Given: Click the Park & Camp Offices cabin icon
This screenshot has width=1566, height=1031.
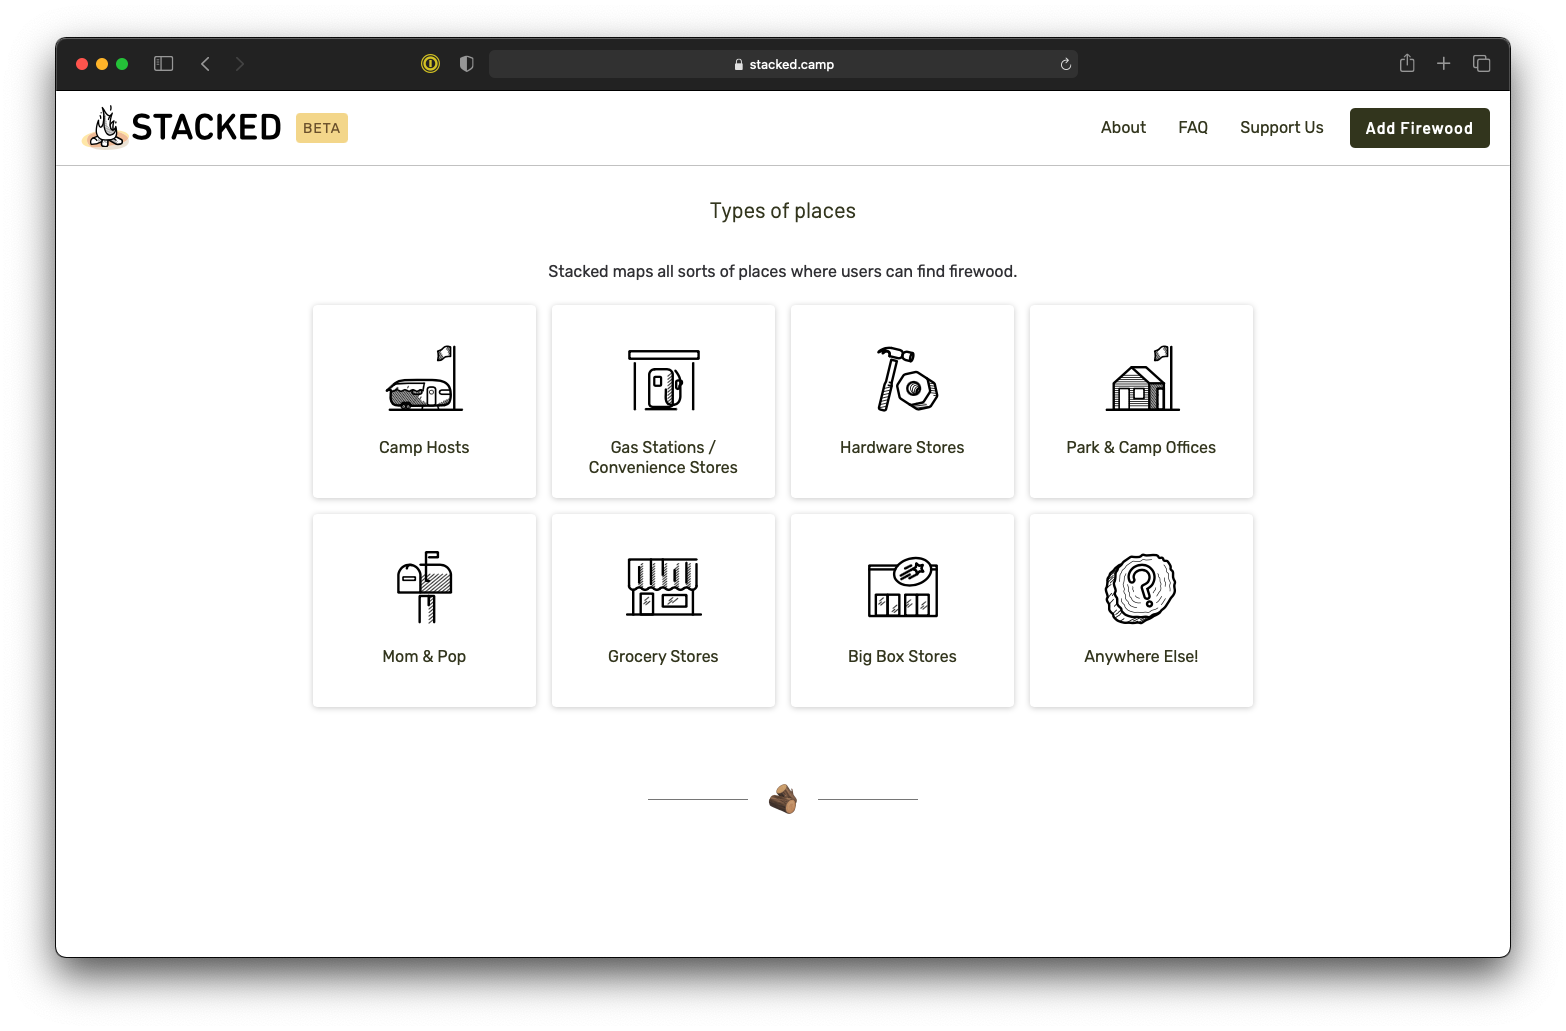Looking at the screenshot, I should tap(1140, 380).
